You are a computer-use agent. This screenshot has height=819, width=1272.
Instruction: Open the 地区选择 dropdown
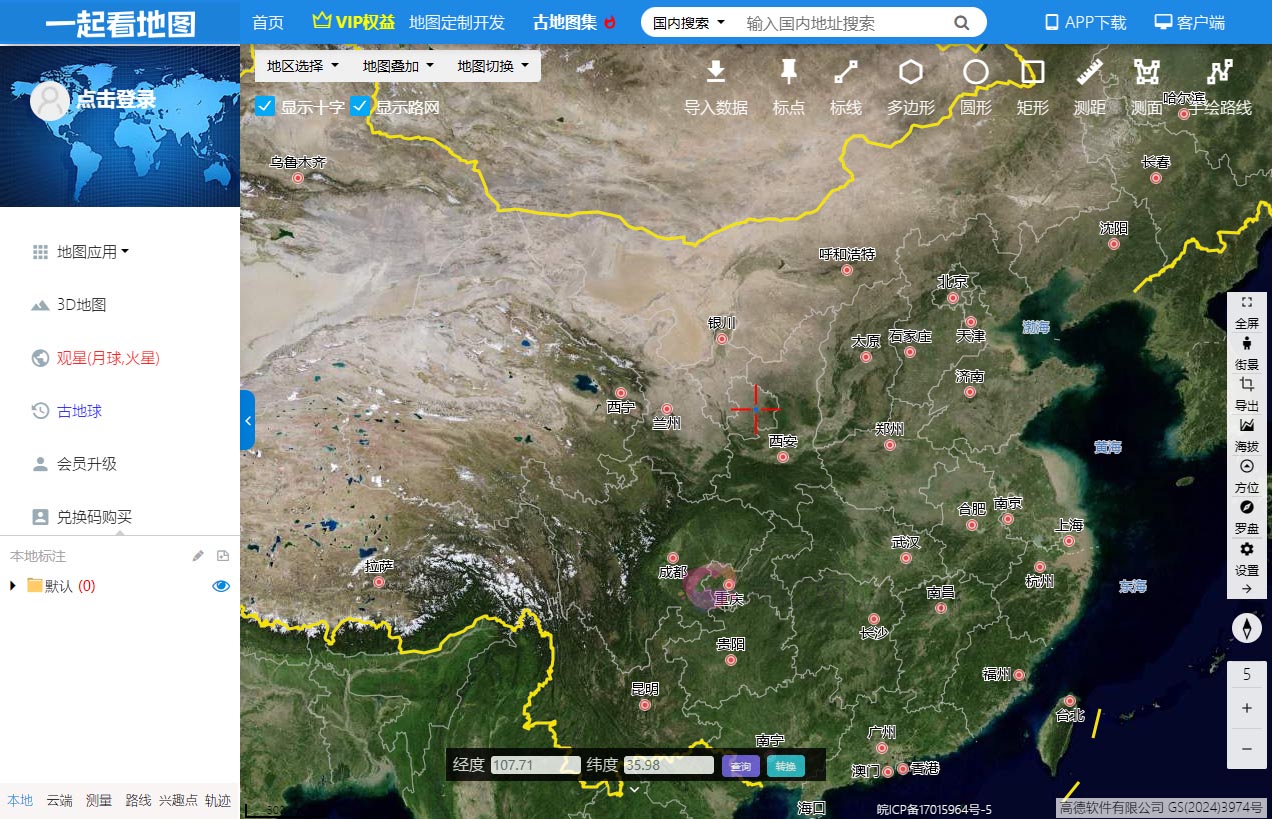(x=303, y=66)
